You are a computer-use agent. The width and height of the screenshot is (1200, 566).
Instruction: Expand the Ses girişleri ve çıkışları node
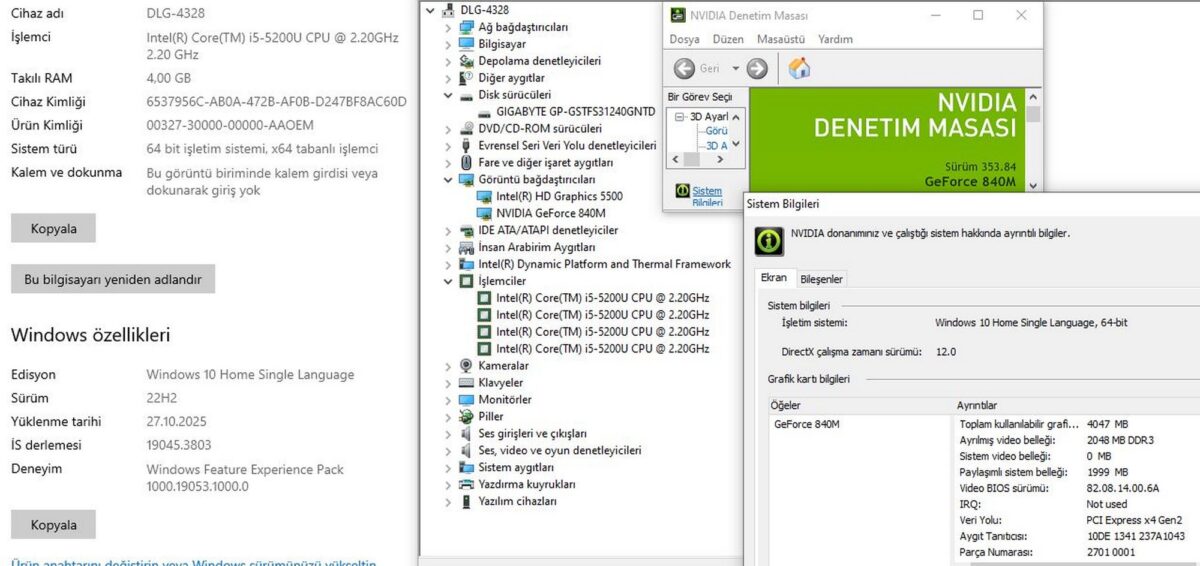[448, 434]
